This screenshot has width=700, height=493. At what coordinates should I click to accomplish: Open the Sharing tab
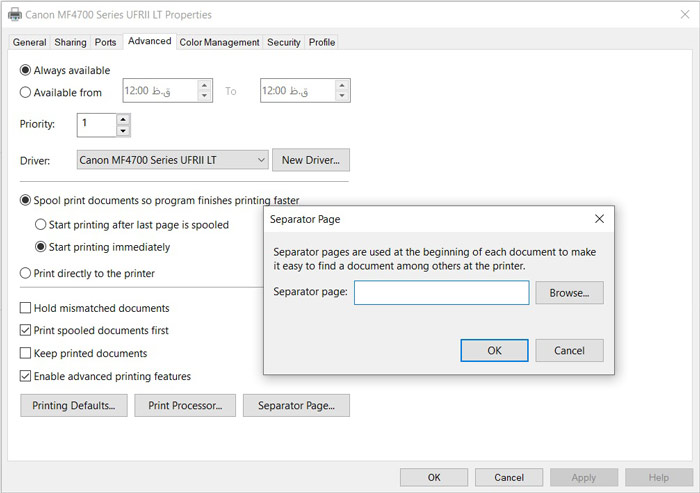click(x=70, y=42)
